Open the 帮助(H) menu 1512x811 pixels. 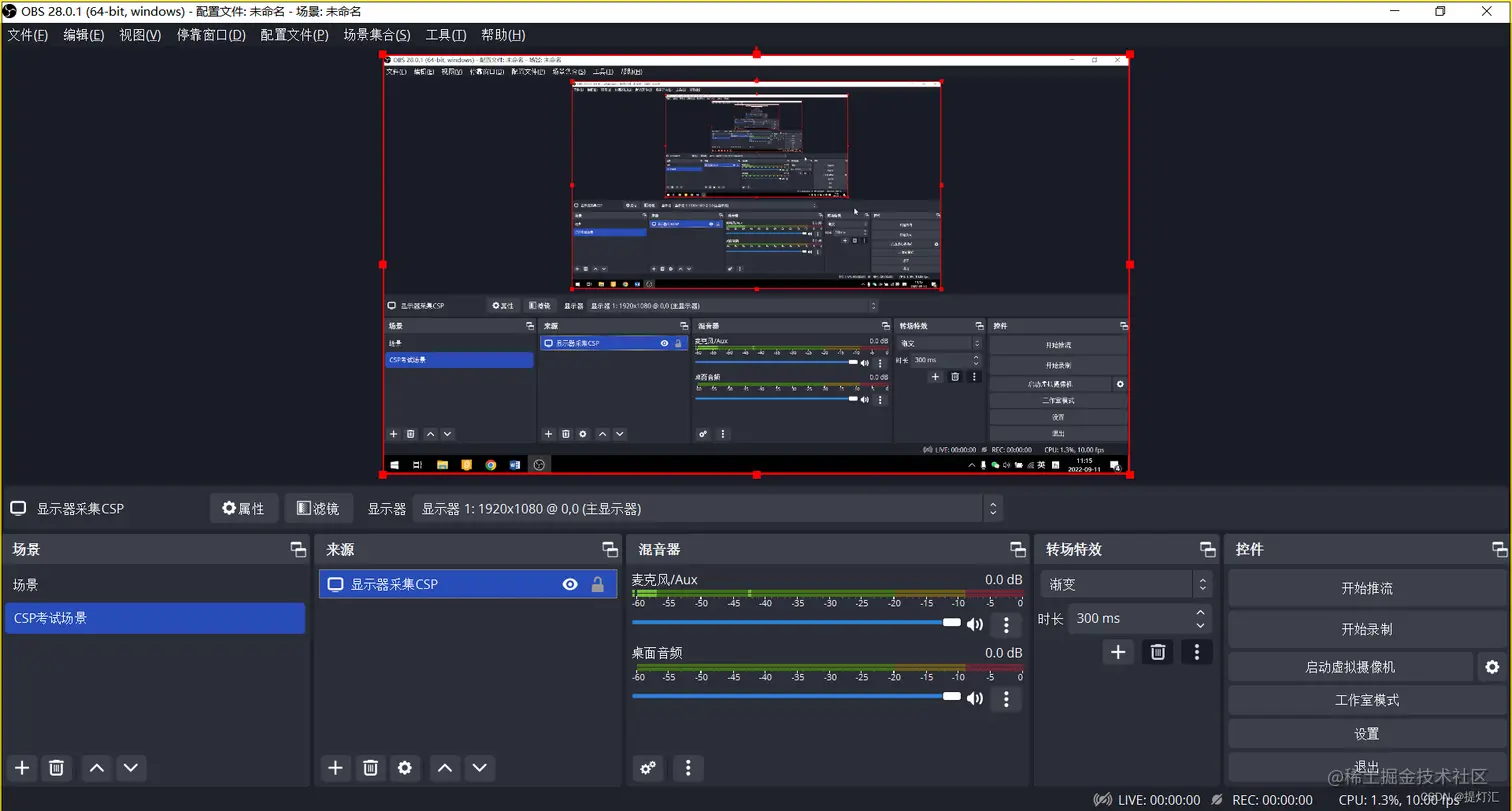[x=503, y=35]
